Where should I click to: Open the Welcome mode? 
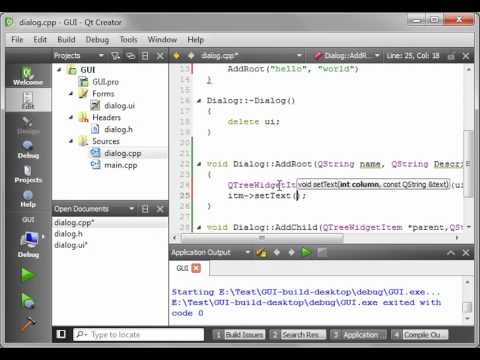[x=28, y=76]
